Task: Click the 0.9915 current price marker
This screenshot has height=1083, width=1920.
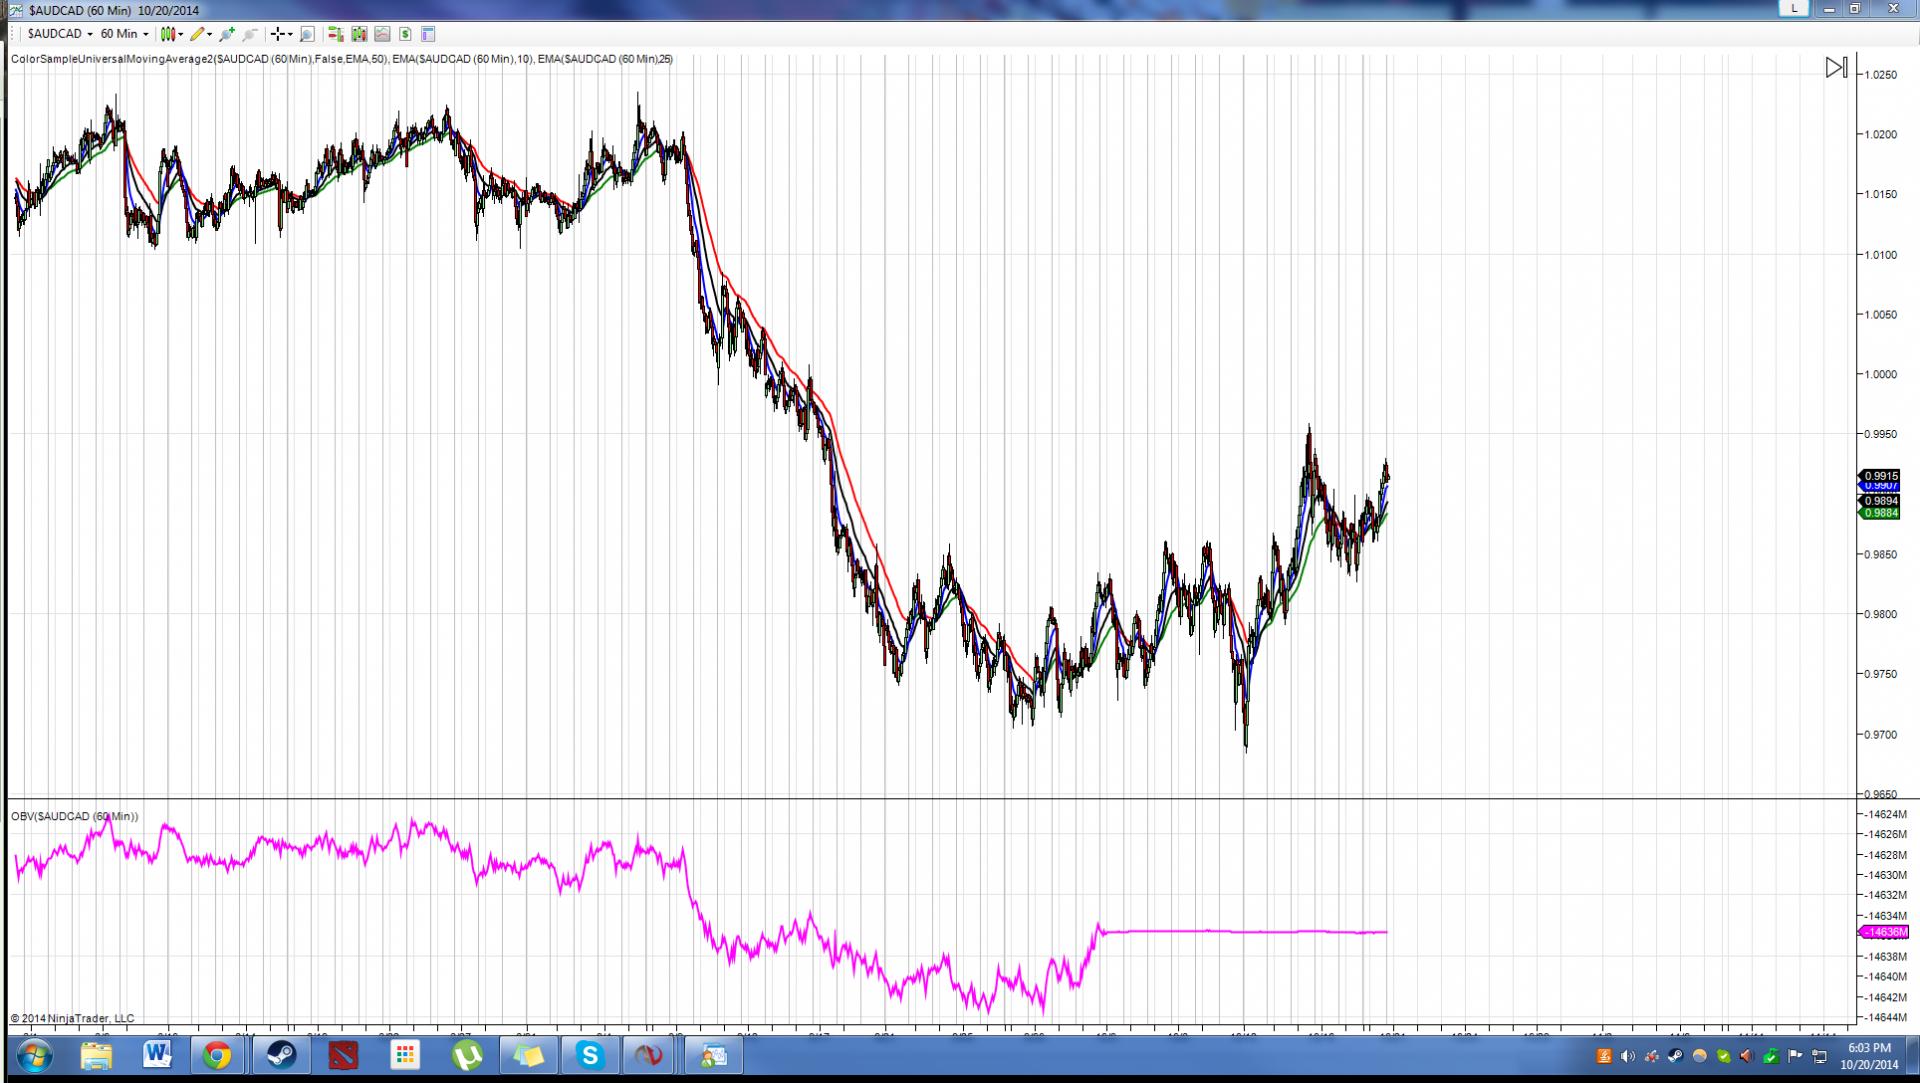Action: [x=1881, y=476]
